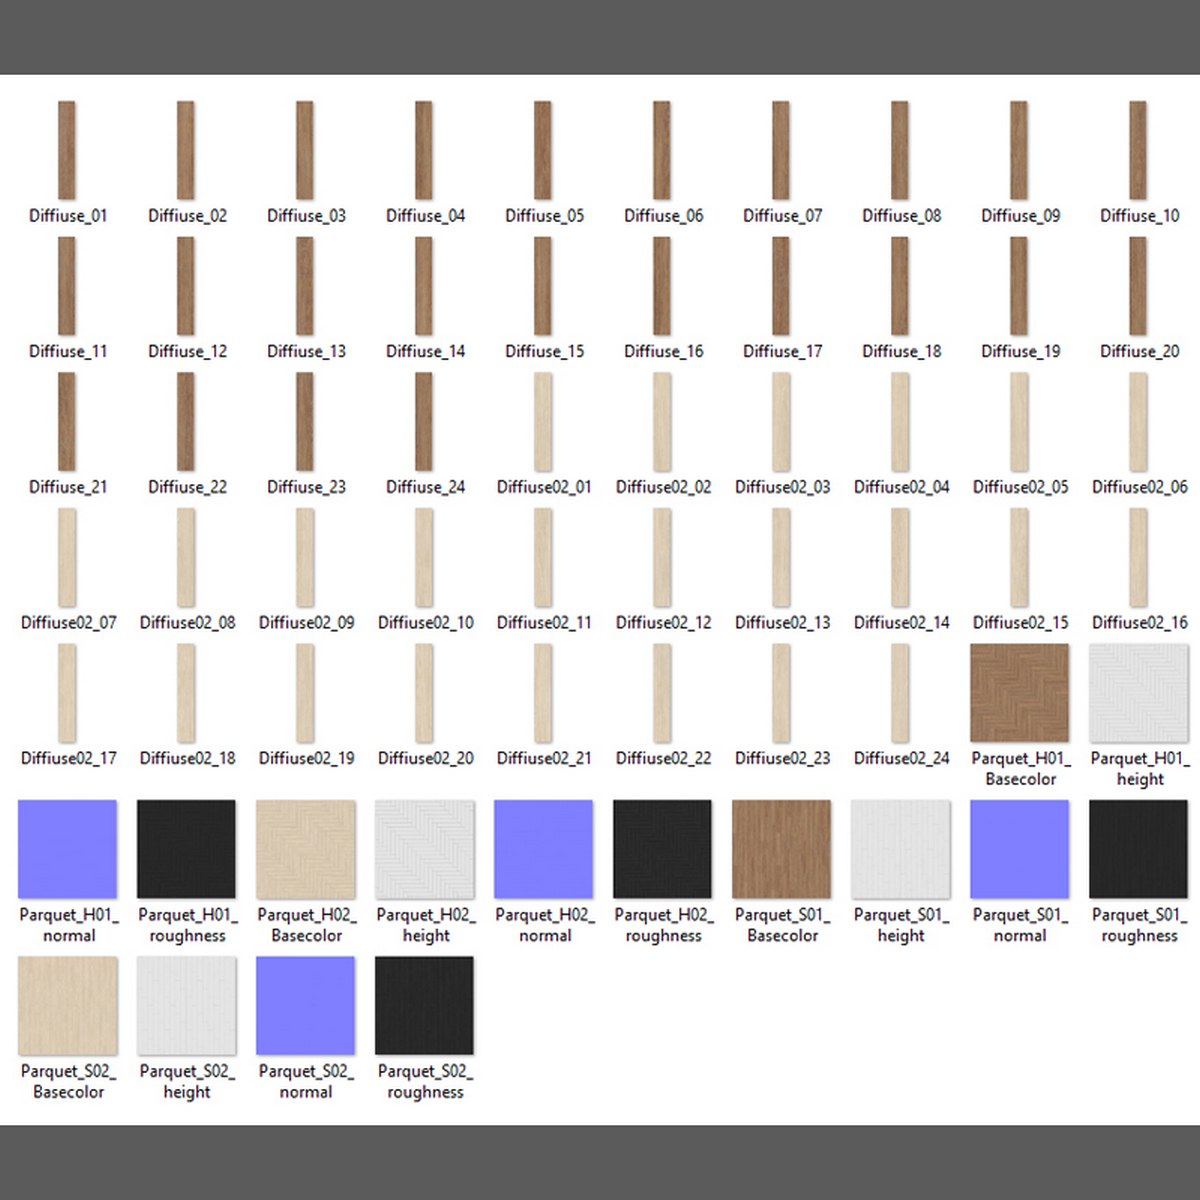Click the Diffiuse02_16 texture thumbnail
Image resolution: width=1200 pixels, height=1200 pixels.
pos(1138,558)
